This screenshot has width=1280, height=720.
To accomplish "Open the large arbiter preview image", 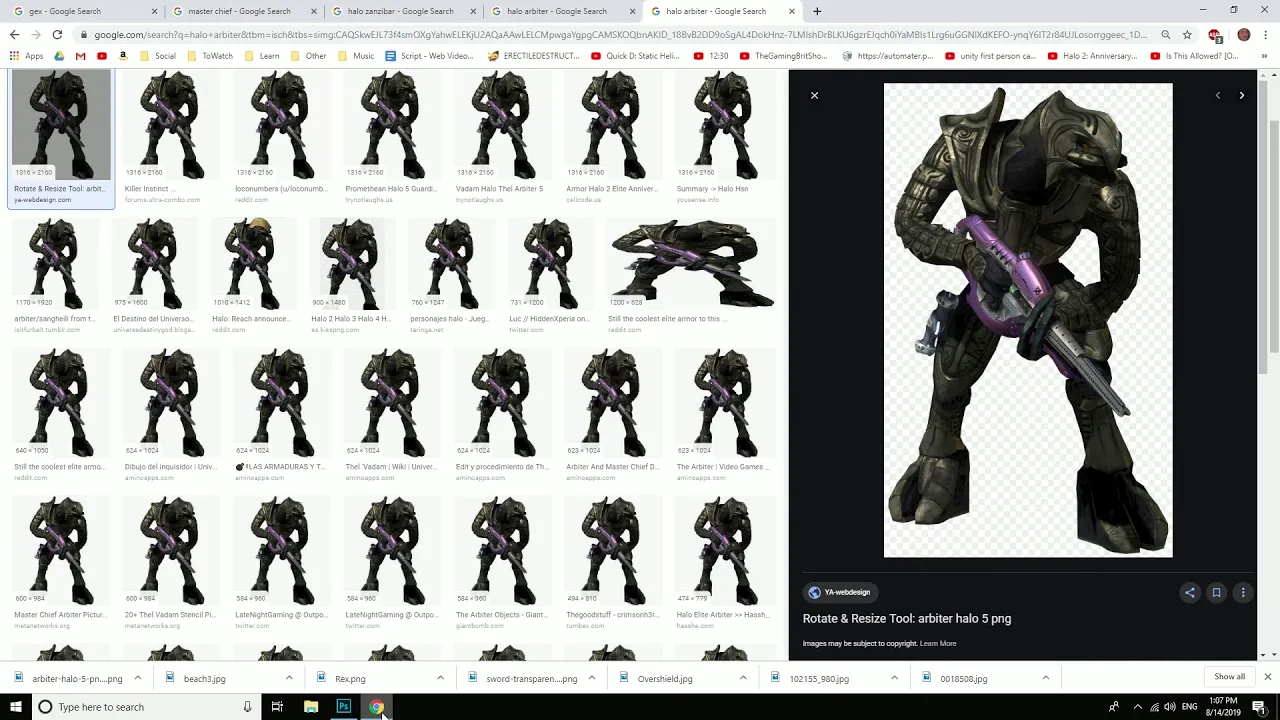I will [x=1028, y=320].
